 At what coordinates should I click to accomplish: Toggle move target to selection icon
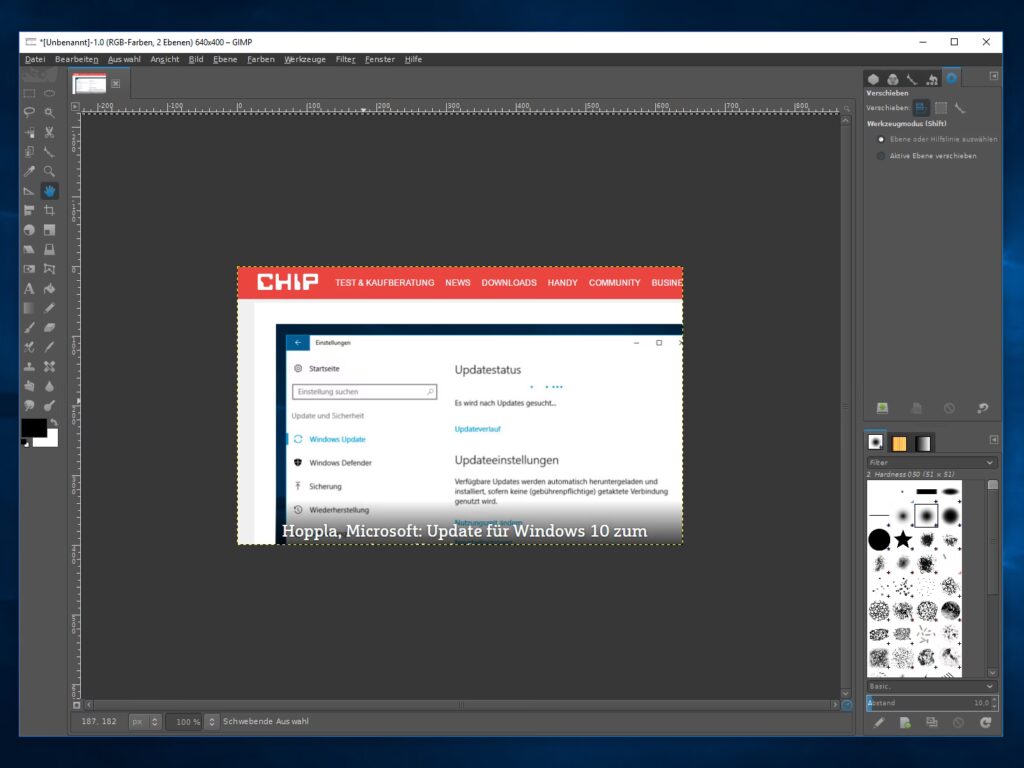(941, 107)
